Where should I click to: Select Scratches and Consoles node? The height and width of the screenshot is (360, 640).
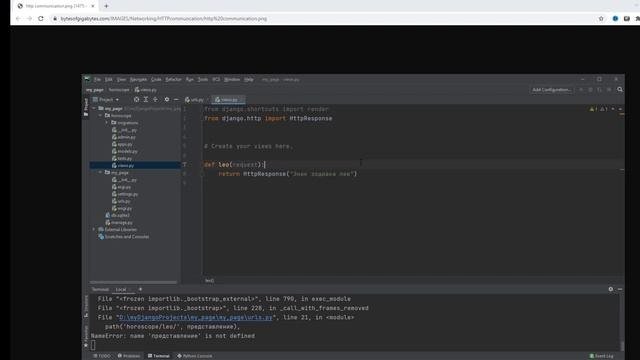(x=124, y=237)
